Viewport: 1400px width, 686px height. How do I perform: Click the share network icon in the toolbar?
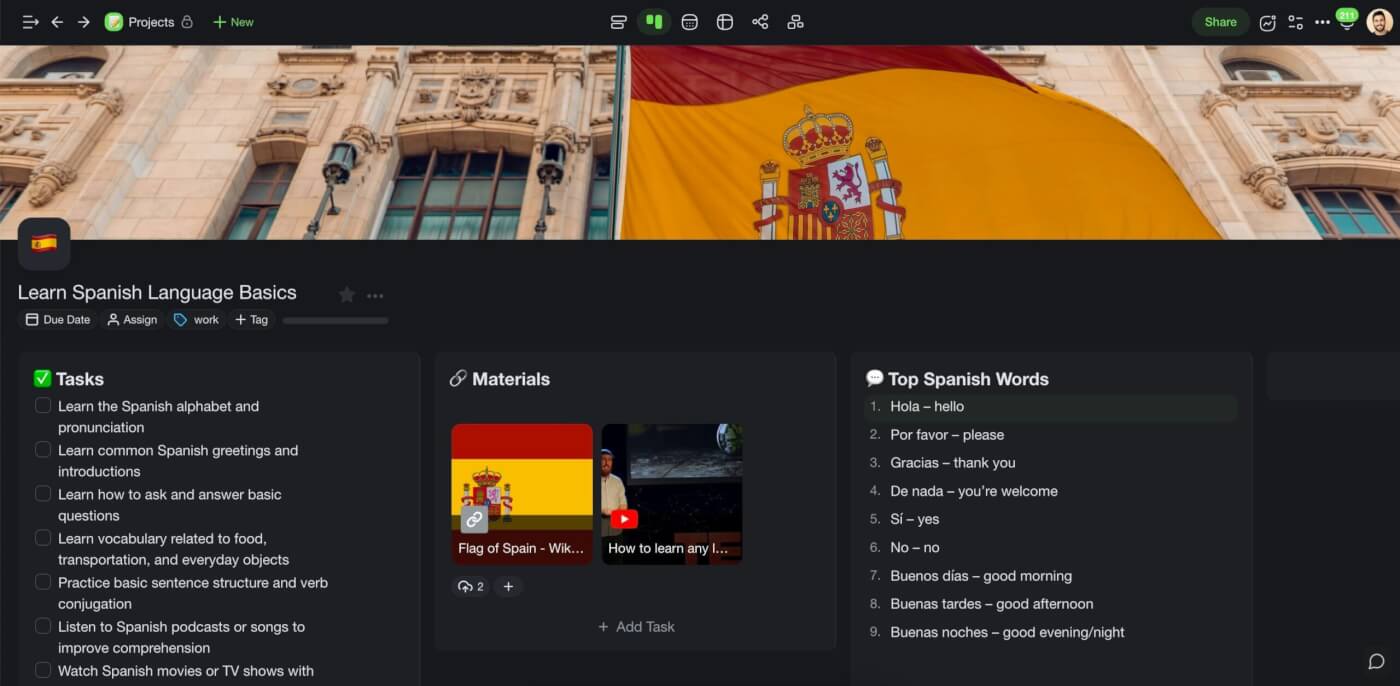(x=760, y=21)
